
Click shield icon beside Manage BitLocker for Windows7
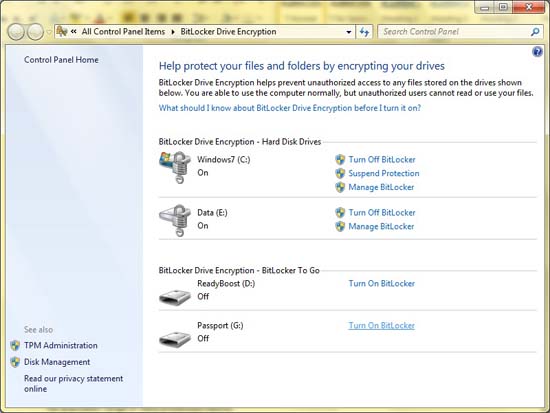coord(340,187)
